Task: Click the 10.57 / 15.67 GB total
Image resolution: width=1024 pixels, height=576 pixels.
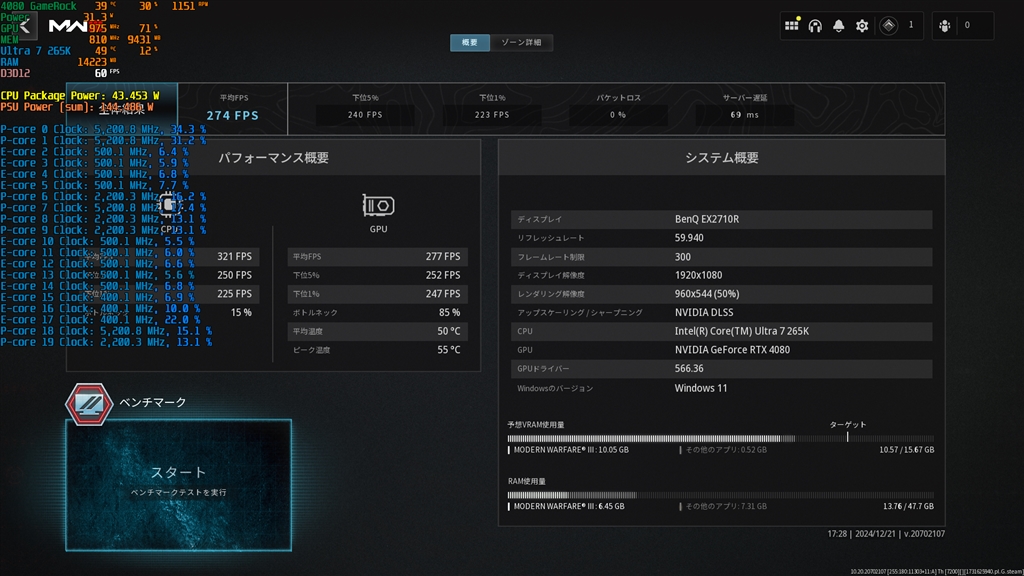Action: (x=906, y=450)
